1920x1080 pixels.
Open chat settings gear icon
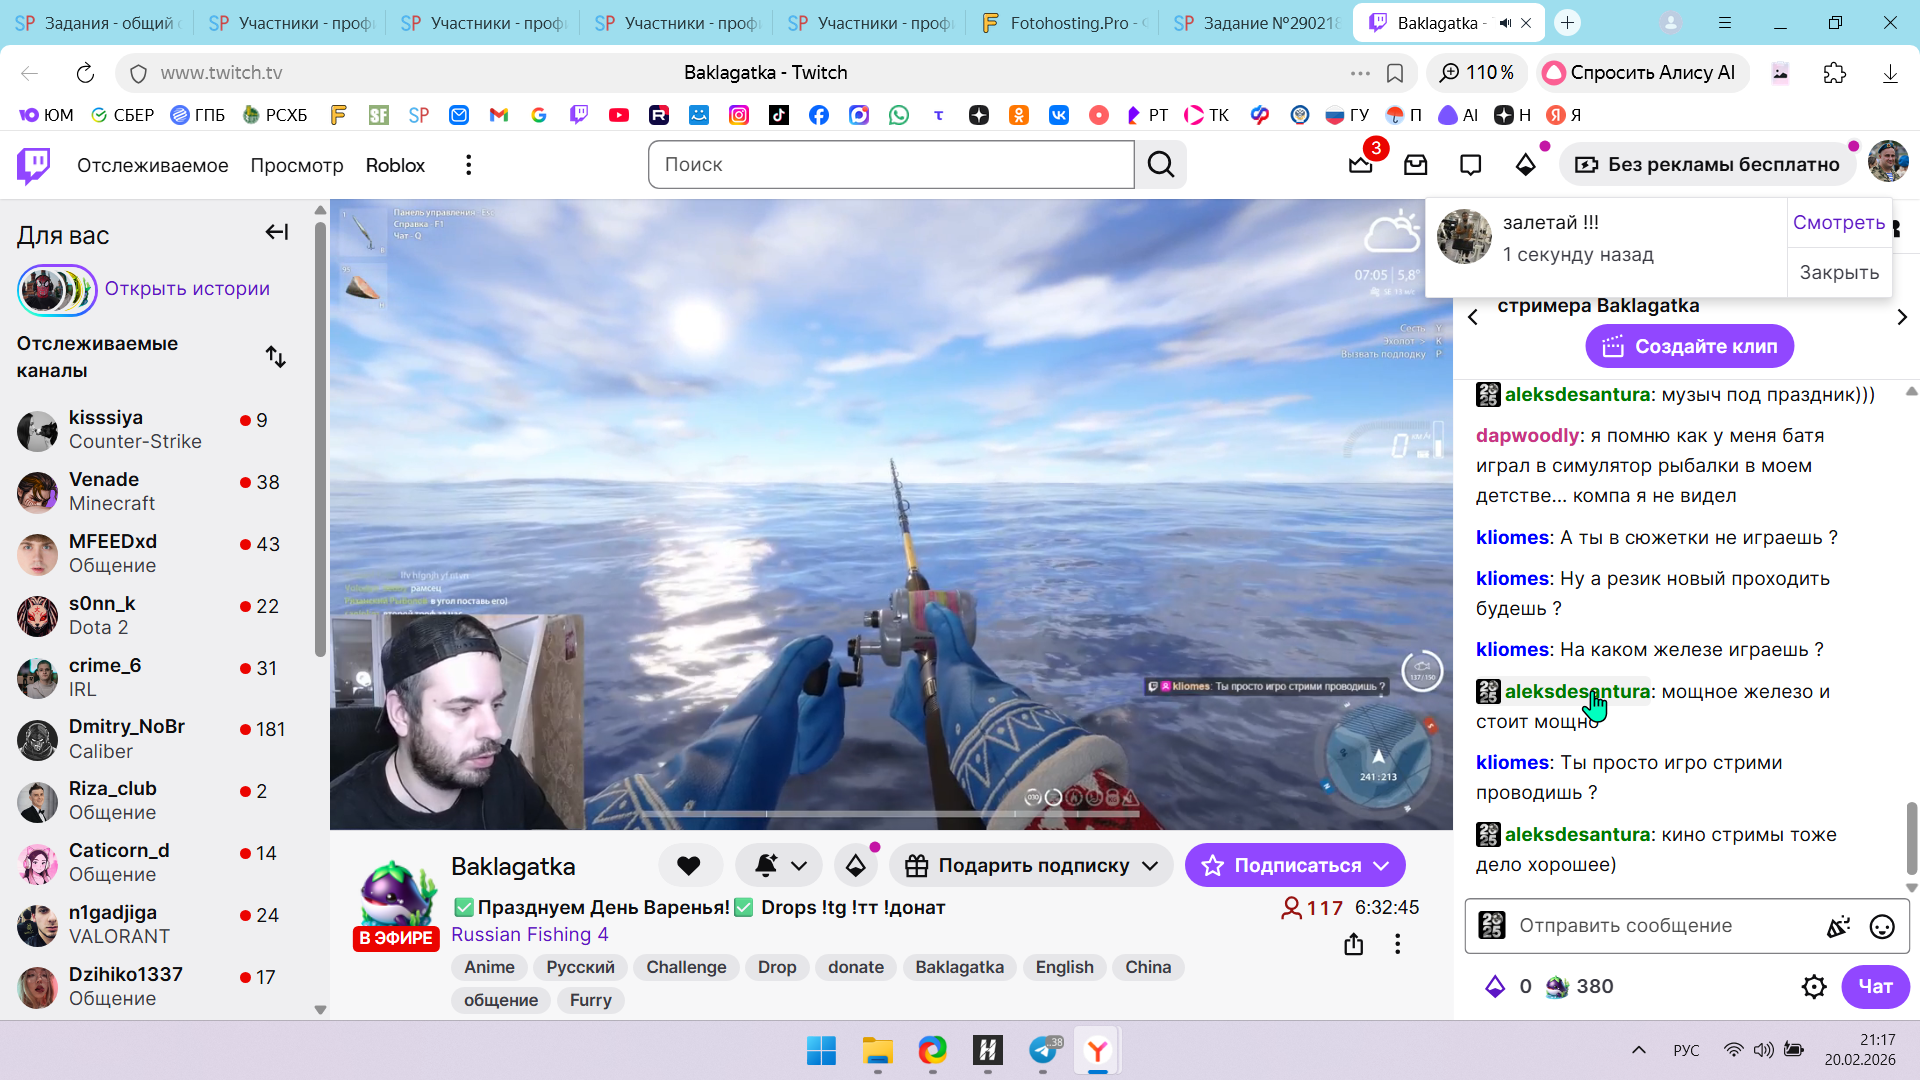coord(1814,987)
